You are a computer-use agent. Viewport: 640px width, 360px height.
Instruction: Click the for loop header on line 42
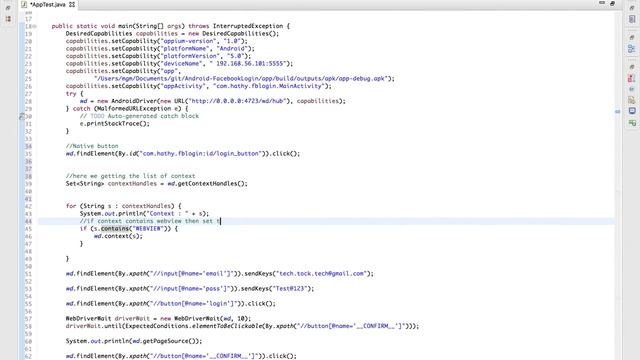pyautogui.click(x=123, y=206)
